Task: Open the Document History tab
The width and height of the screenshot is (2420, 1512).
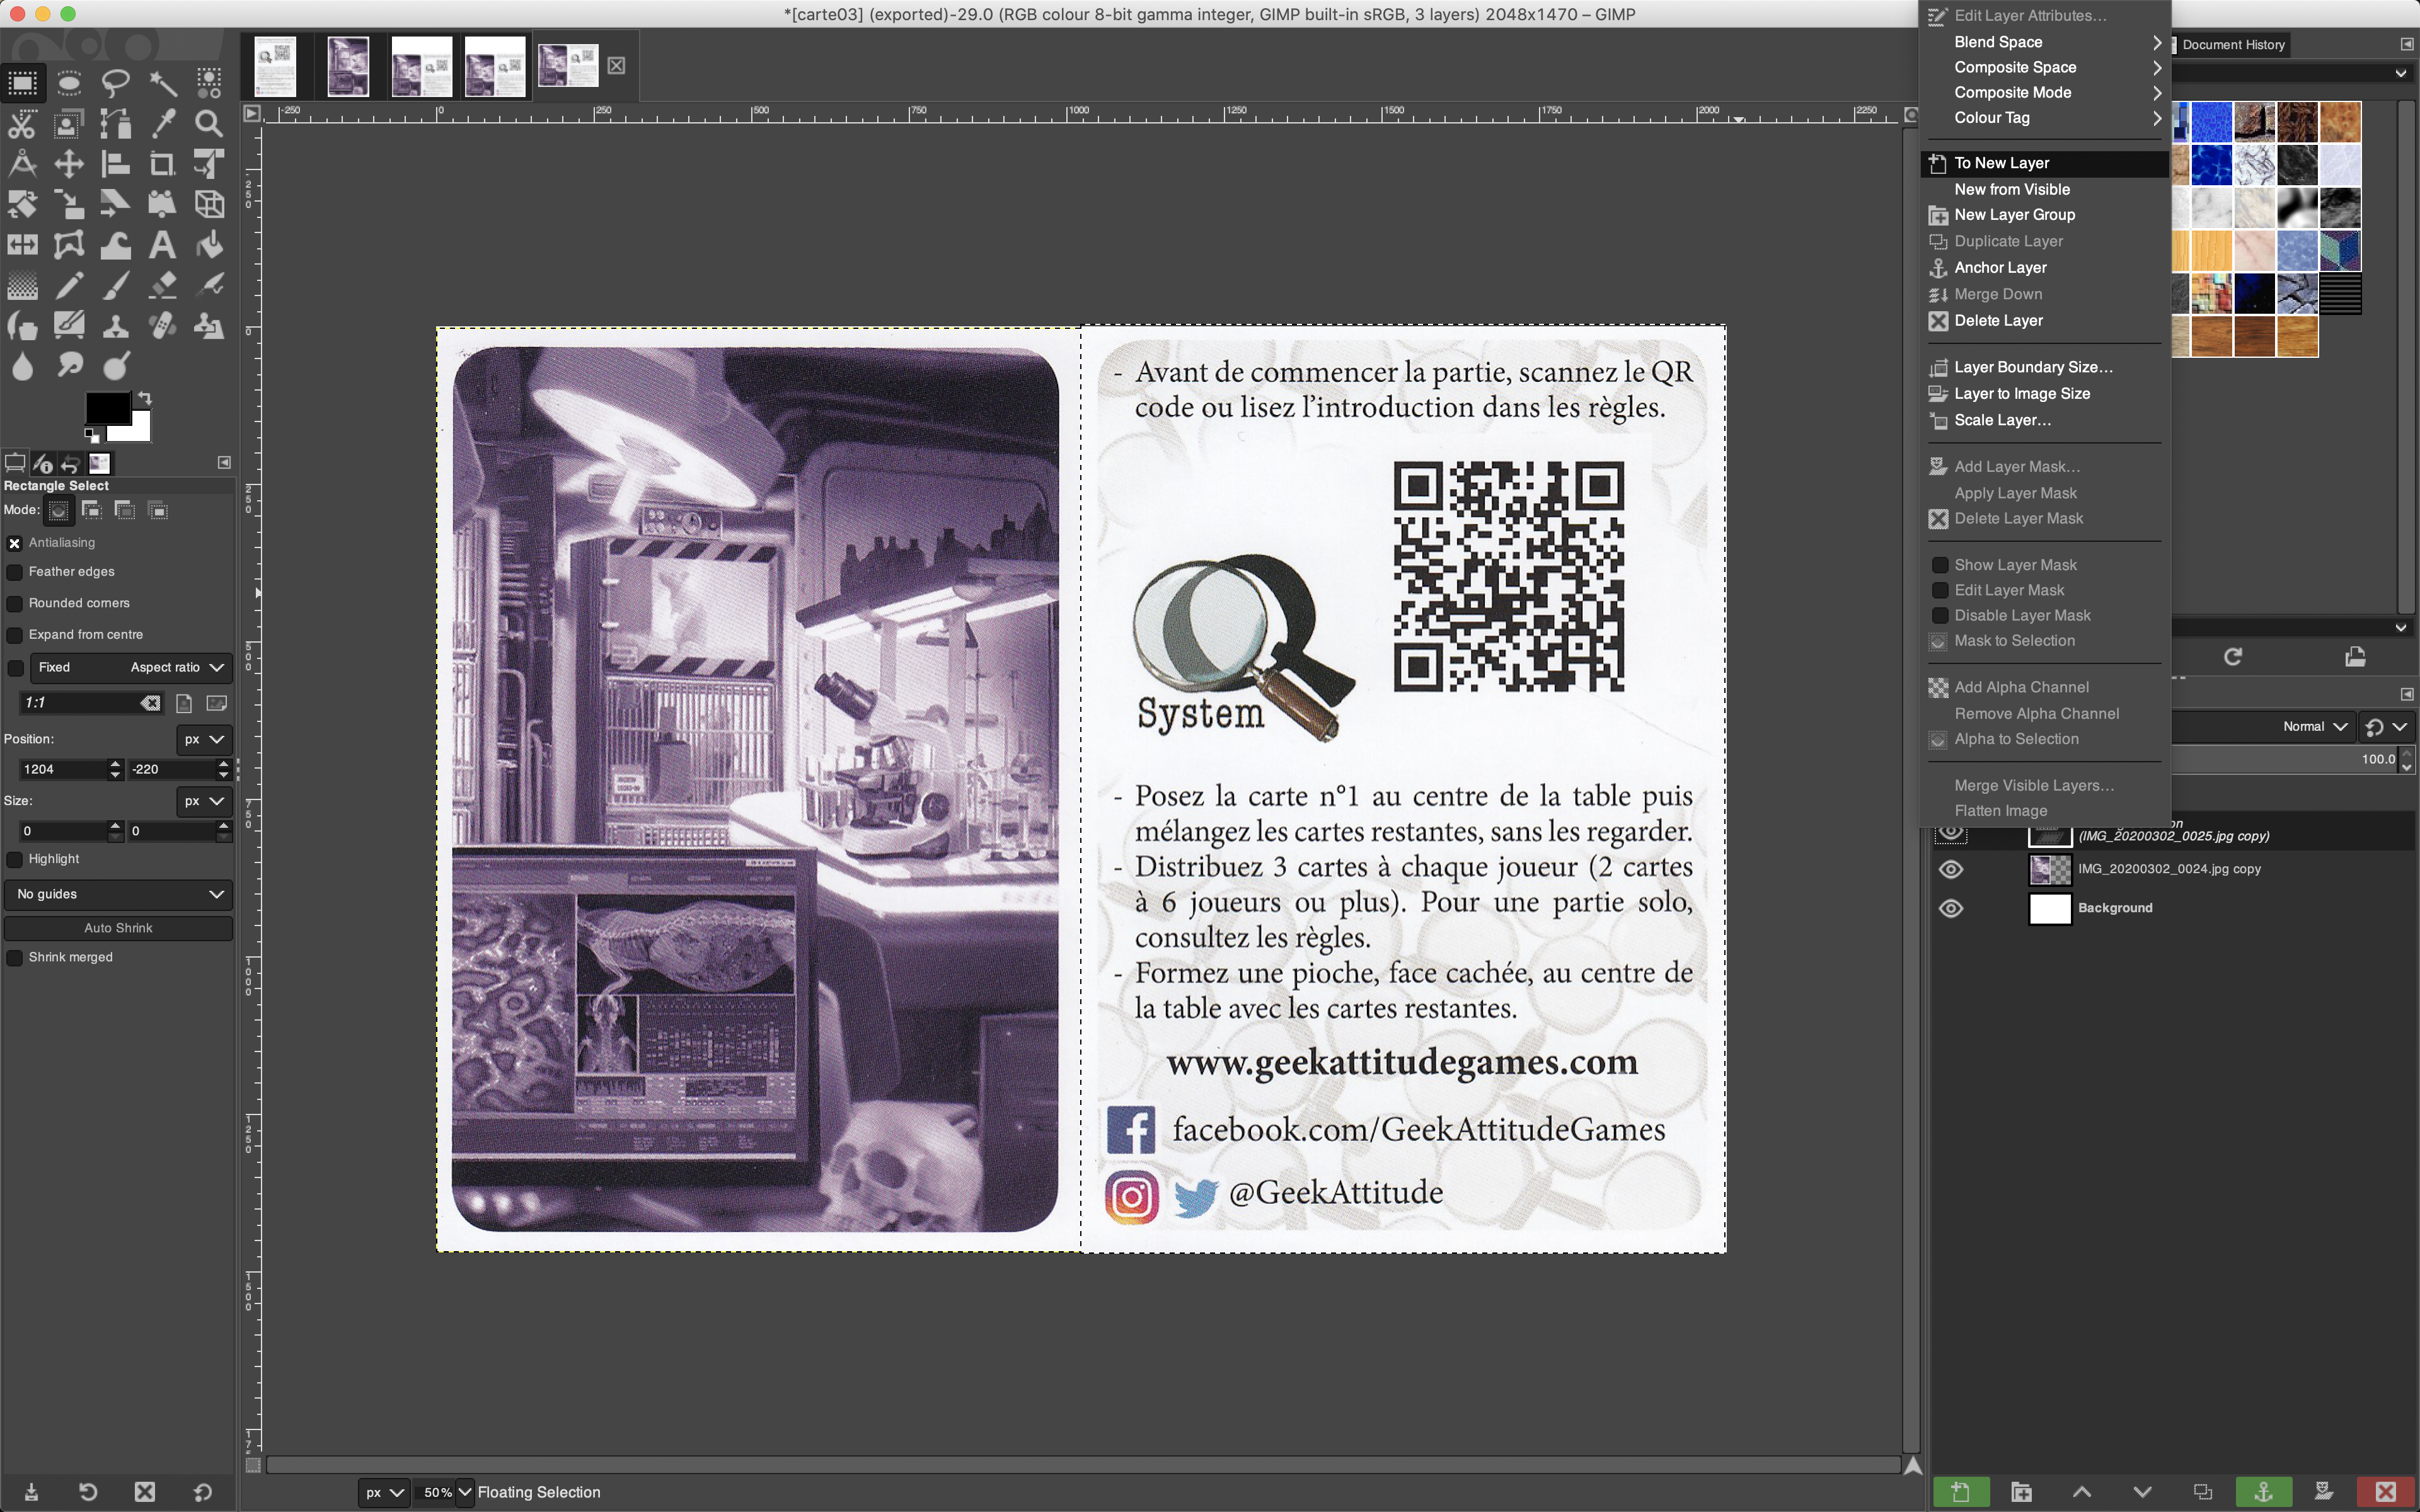Action: point(2232,44)
